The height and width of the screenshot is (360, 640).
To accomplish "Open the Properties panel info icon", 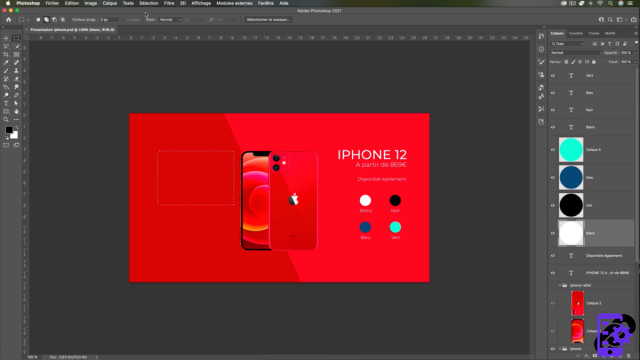I will pyautogui.click(x=541, y=49).
